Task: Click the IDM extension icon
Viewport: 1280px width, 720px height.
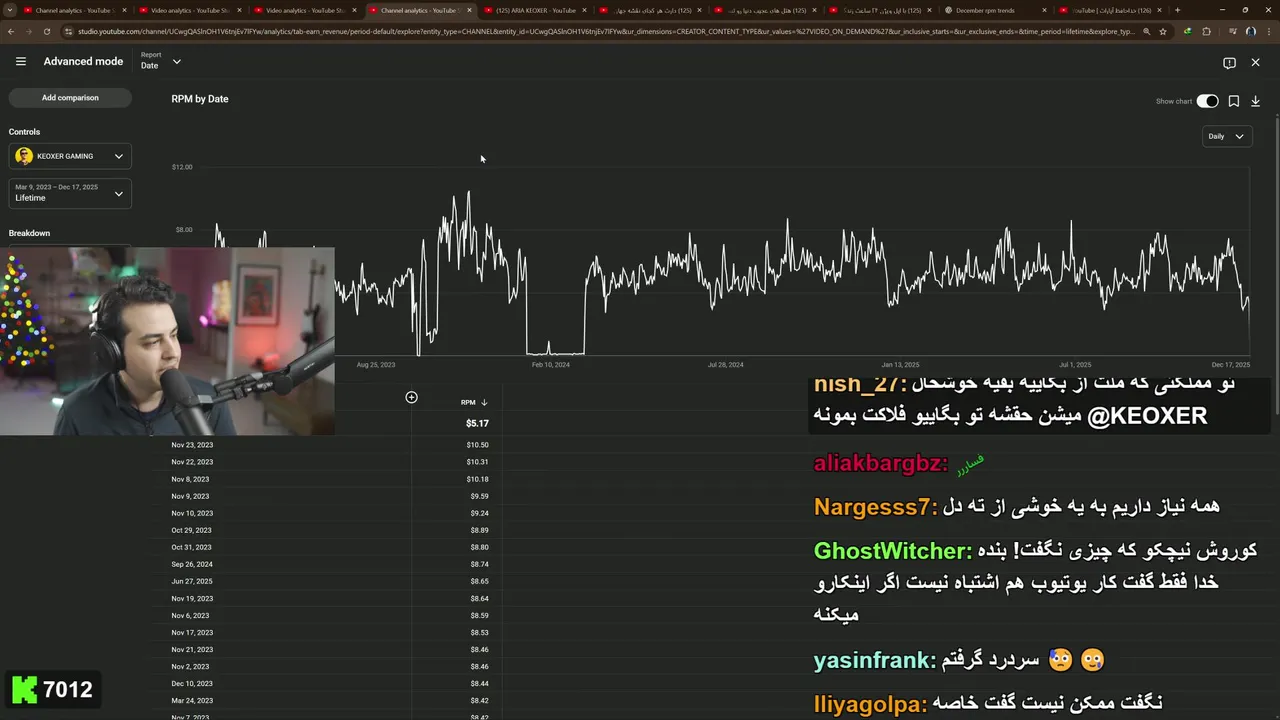Action: coord(1187,31)
